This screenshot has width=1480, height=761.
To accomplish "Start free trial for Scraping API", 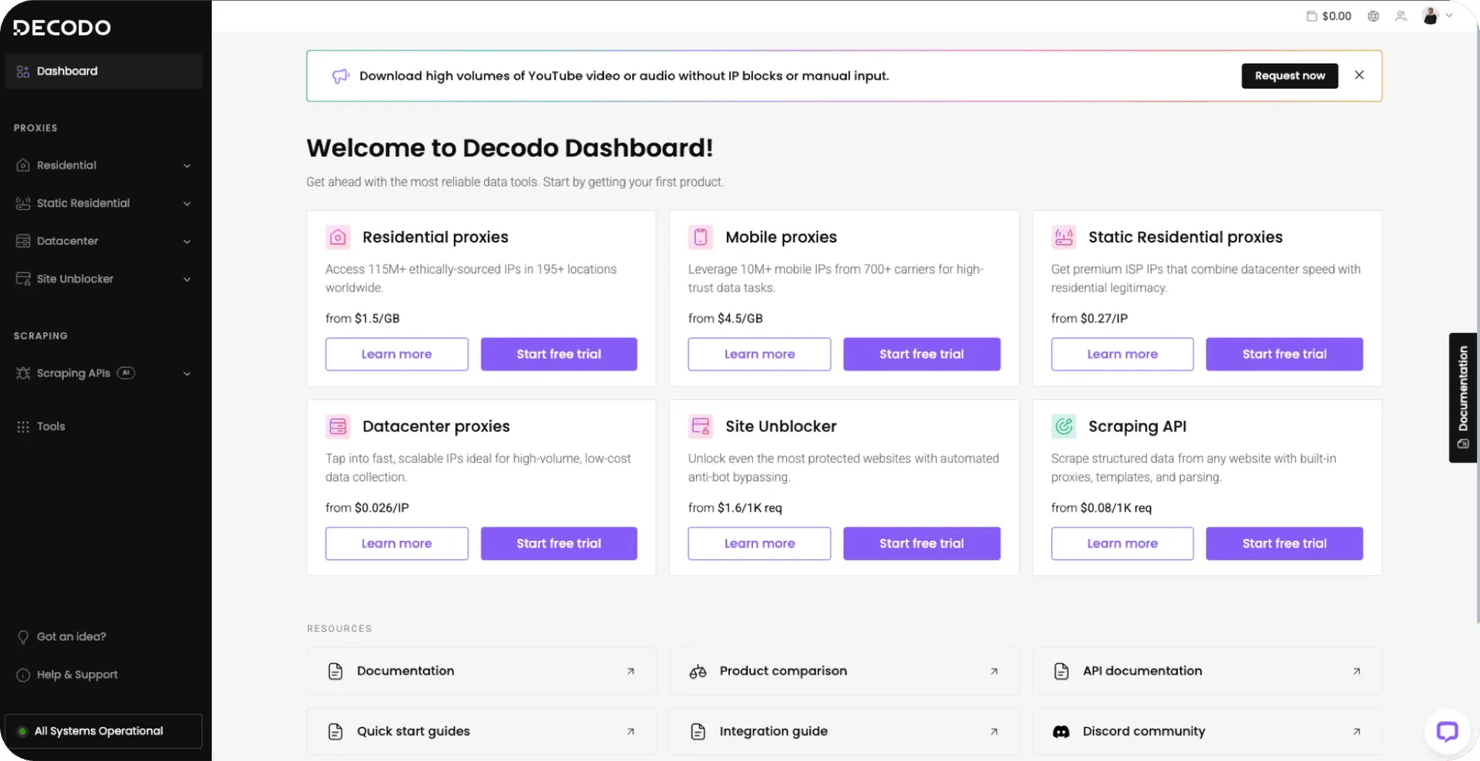I will pyautogui.click(x=1284, y=543).
